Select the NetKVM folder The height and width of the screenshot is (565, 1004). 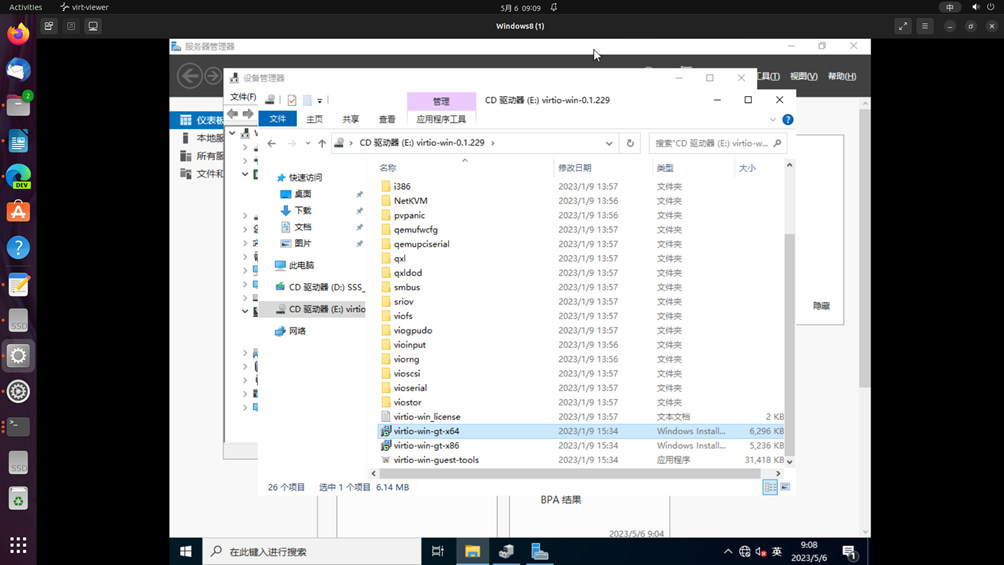click(410, 201)
